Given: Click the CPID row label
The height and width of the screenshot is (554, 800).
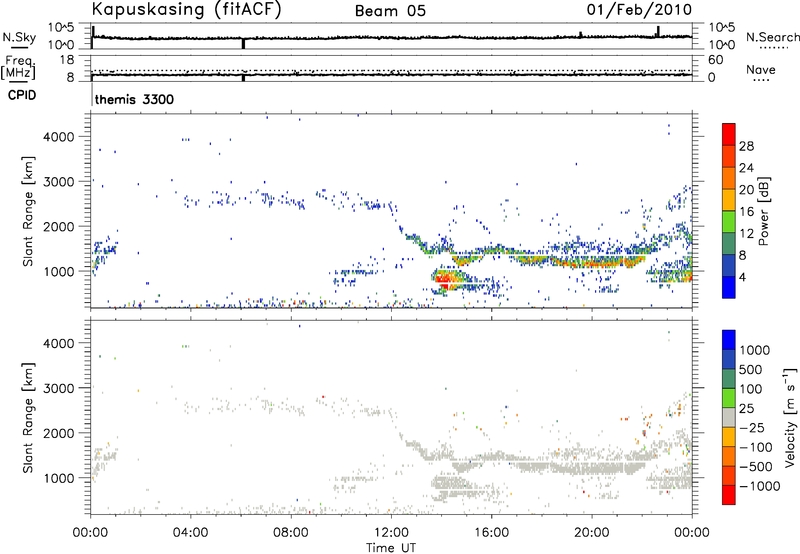Looking at the screenshot, I should (x=22, y=95).
